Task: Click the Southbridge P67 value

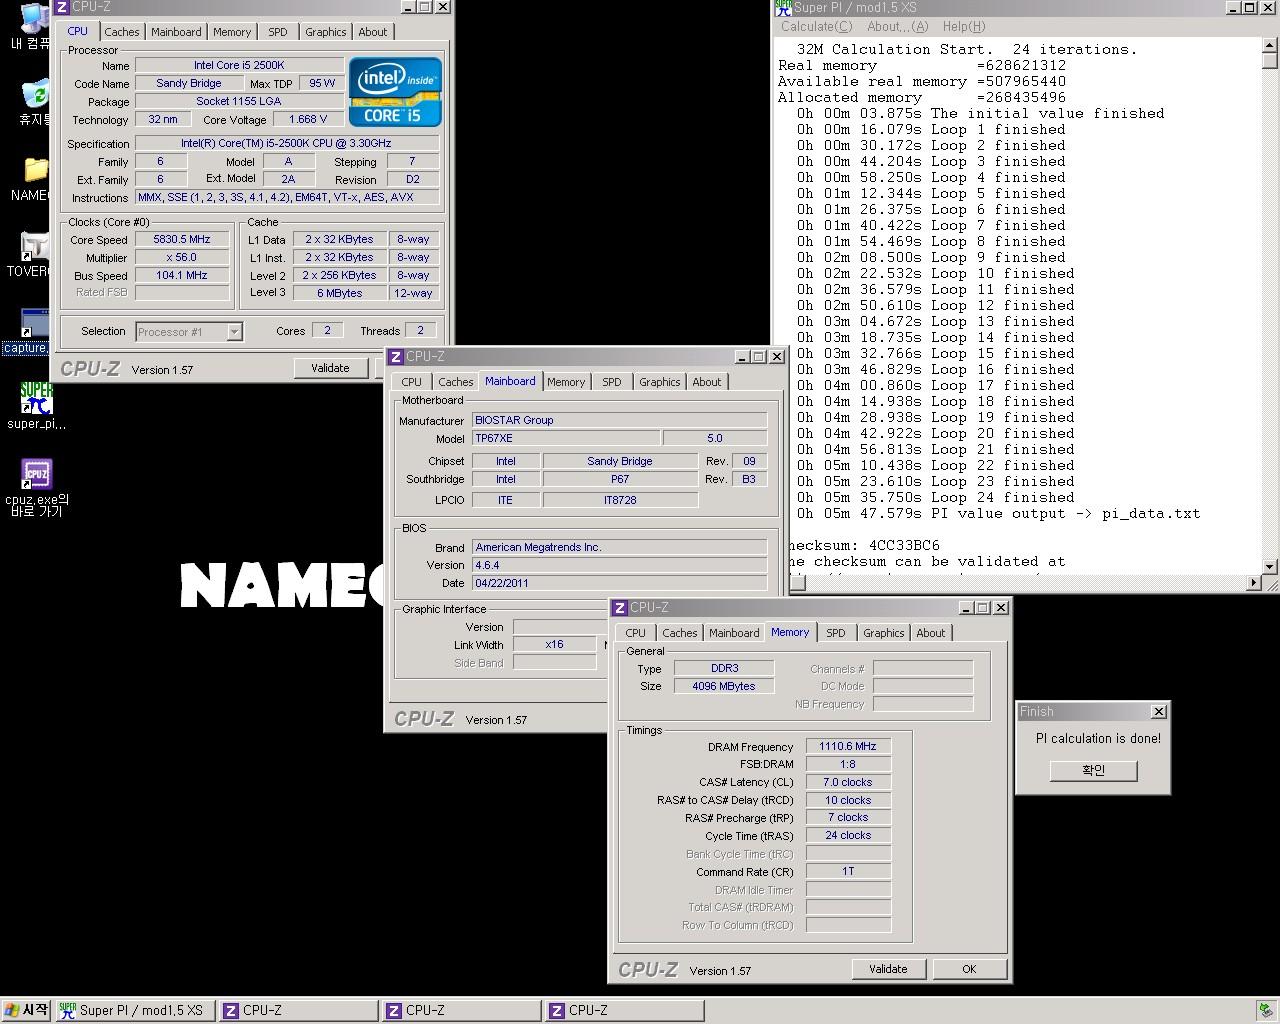Action: (x=620, y=479)
